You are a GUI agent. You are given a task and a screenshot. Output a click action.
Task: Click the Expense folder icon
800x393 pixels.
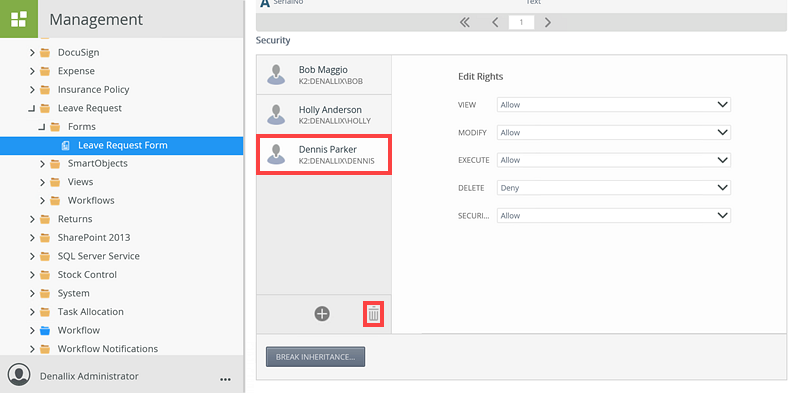click(x=45, y=71)
